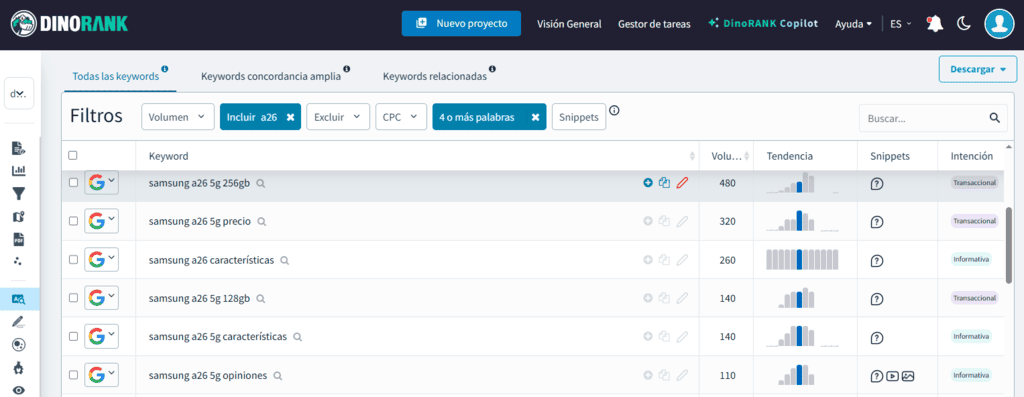
Task: Search magnifier next to samsung a26 5g precio
Action: pos(261,222)
